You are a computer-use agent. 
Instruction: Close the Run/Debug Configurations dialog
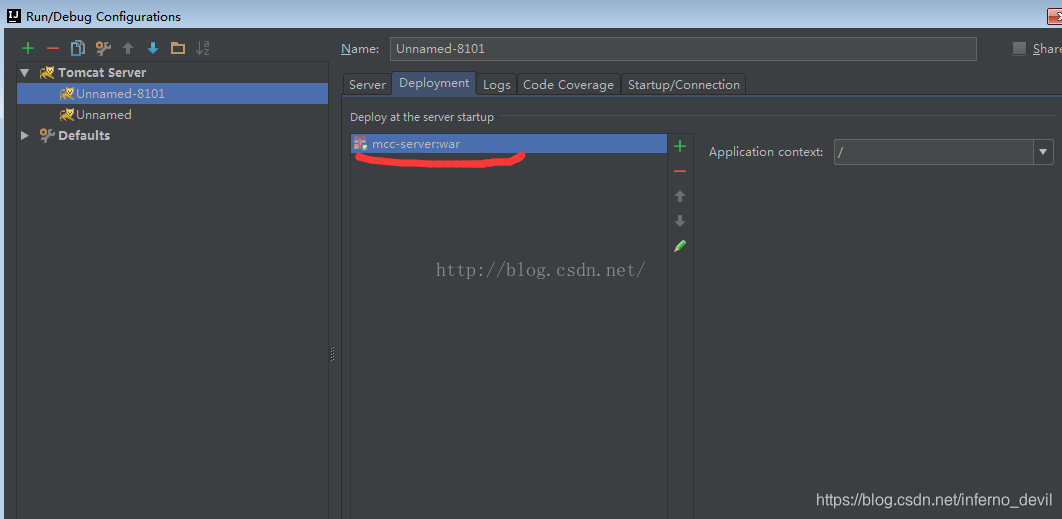(1053, 16)
